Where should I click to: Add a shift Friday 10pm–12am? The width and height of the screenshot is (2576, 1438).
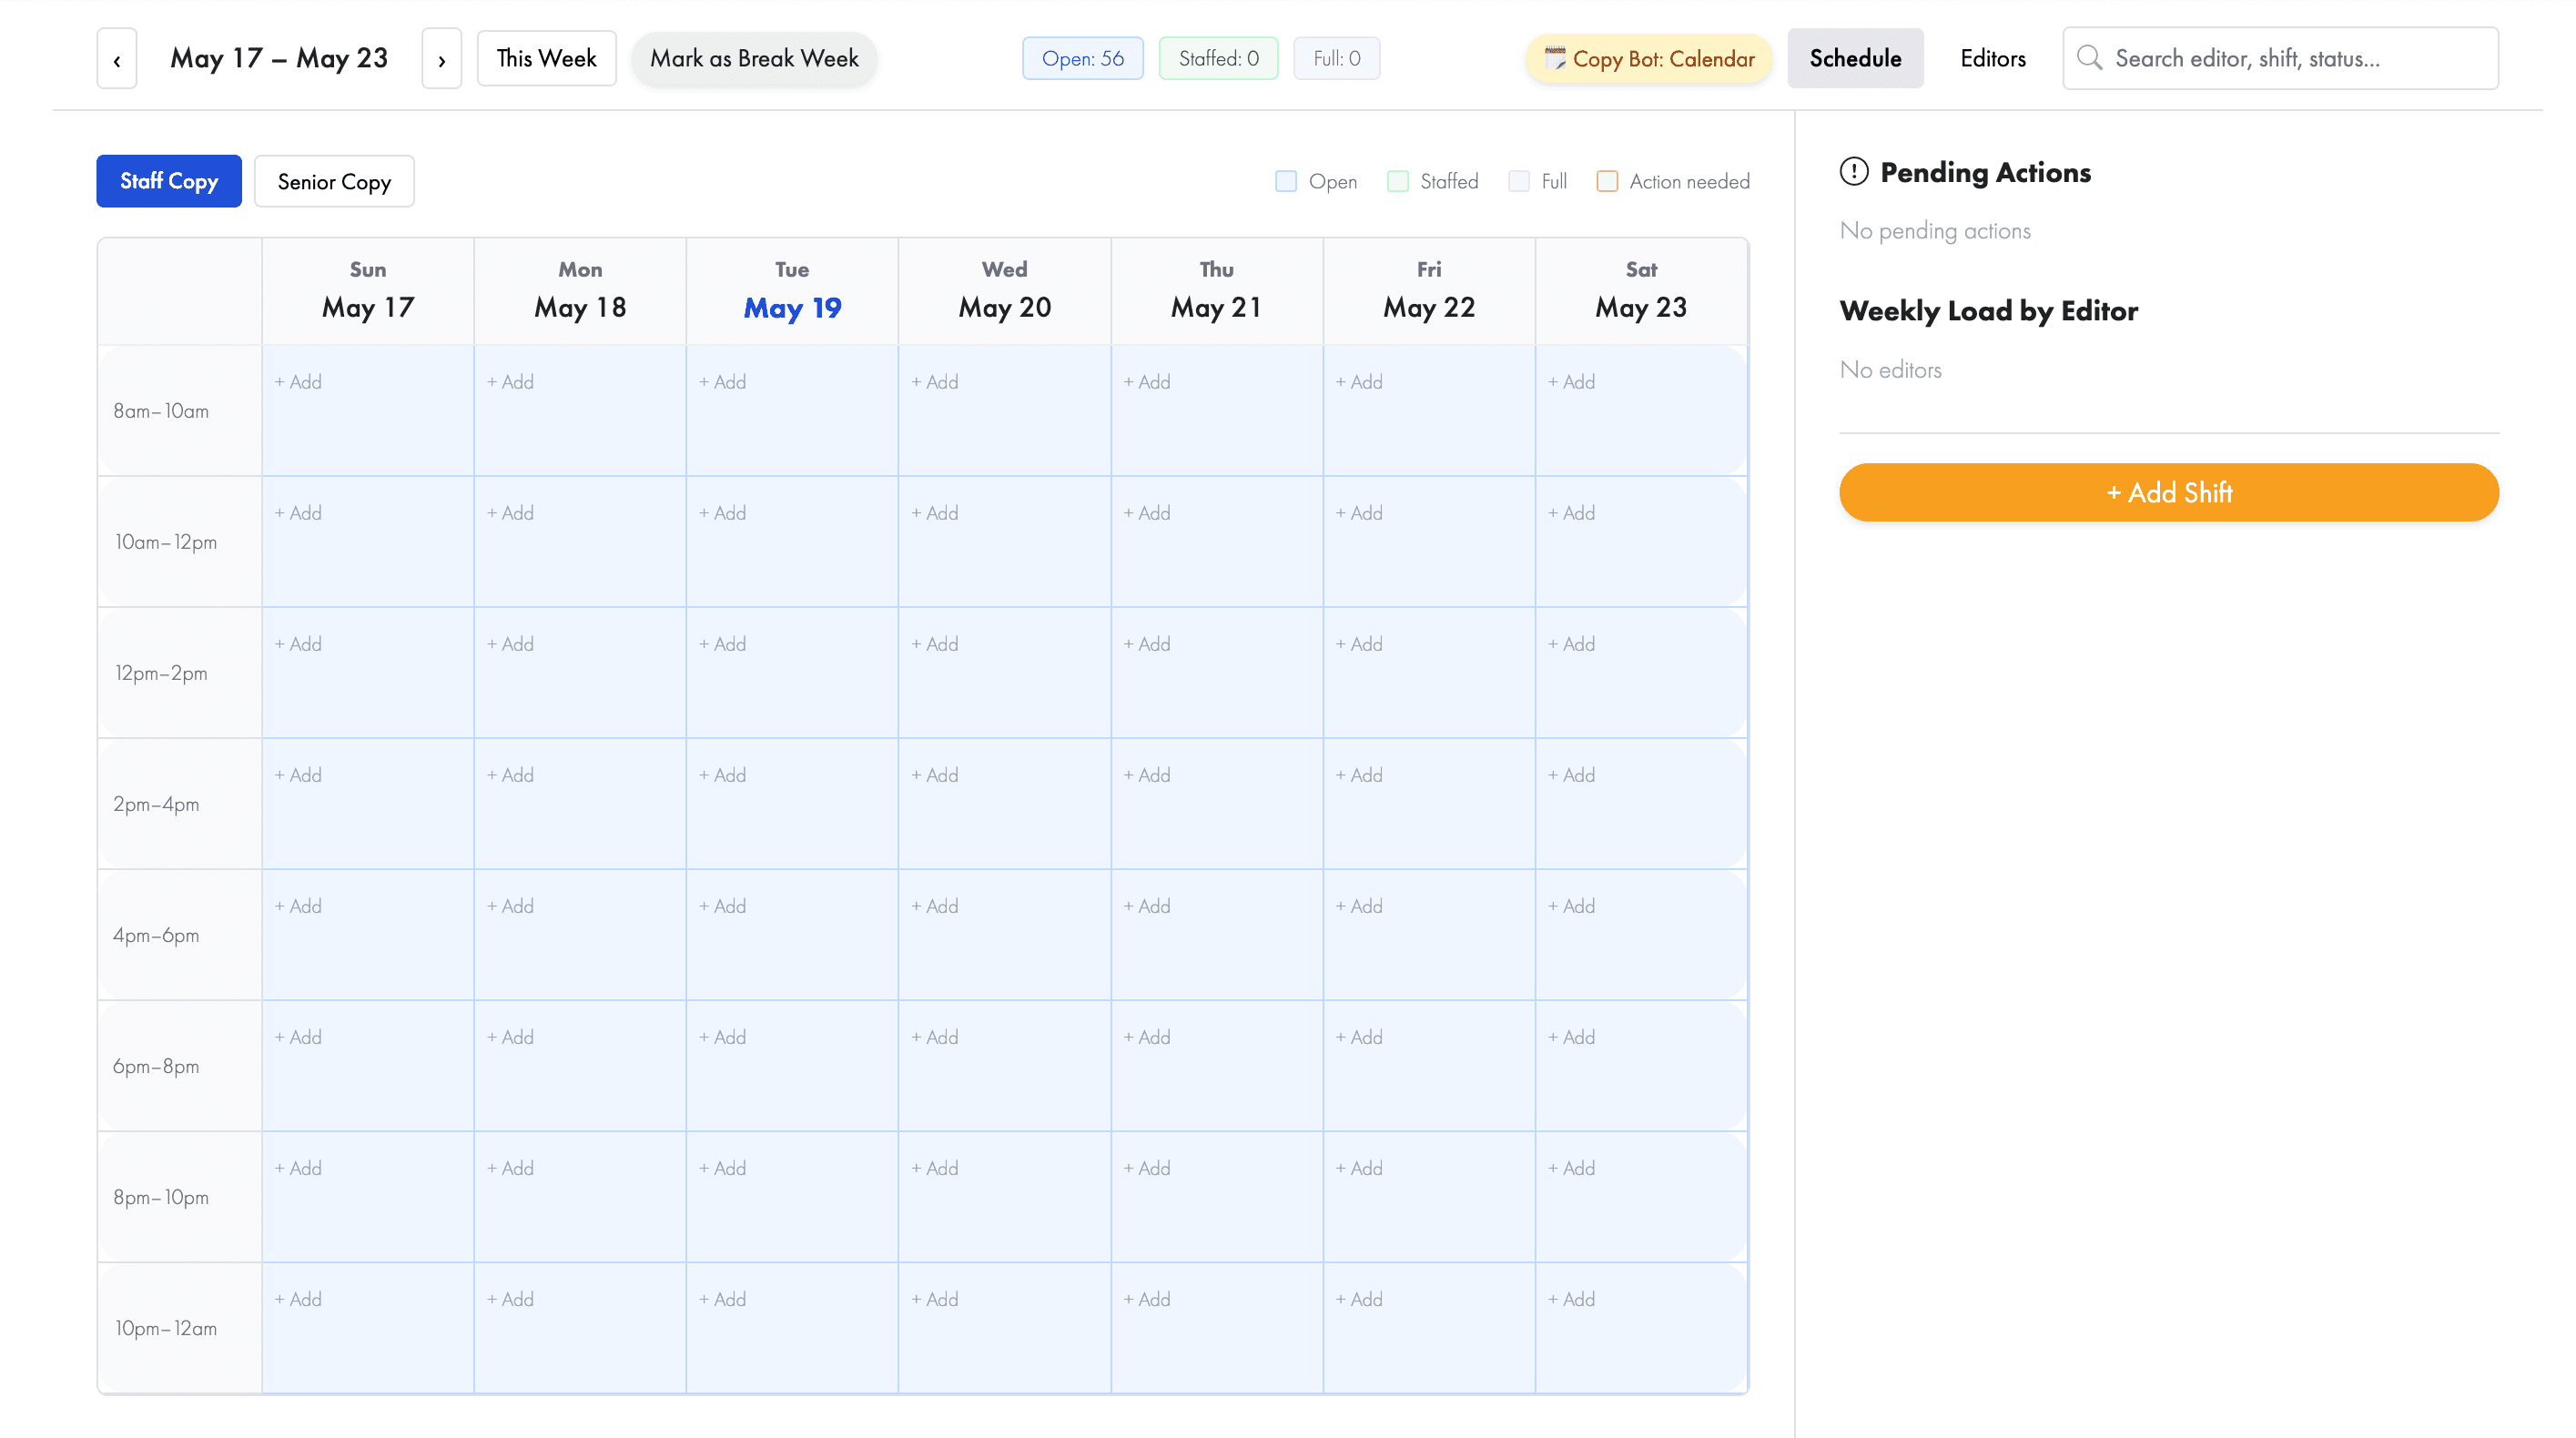coord(1359,1299)
